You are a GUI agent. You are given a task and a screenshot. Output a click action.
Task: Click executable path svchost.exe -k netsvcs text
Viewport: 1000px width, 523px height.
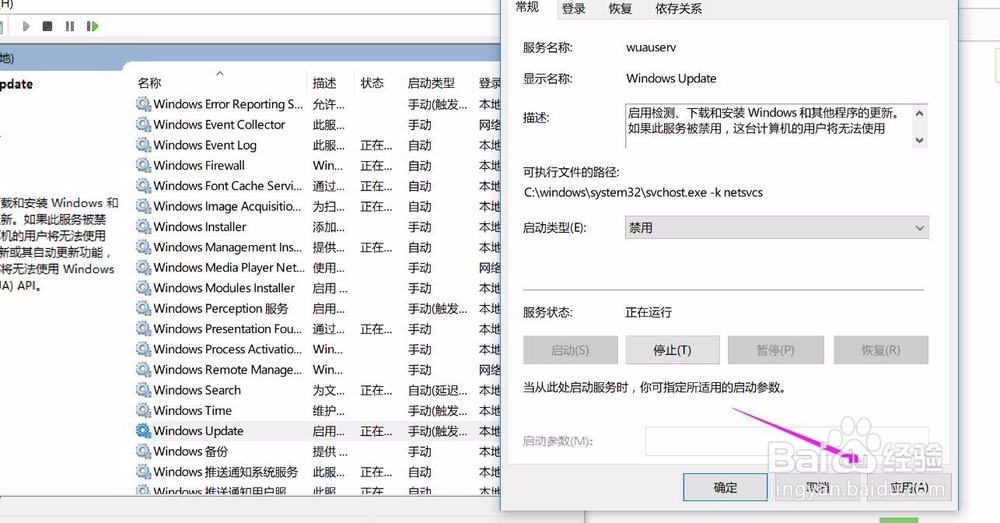pos(643,192)
